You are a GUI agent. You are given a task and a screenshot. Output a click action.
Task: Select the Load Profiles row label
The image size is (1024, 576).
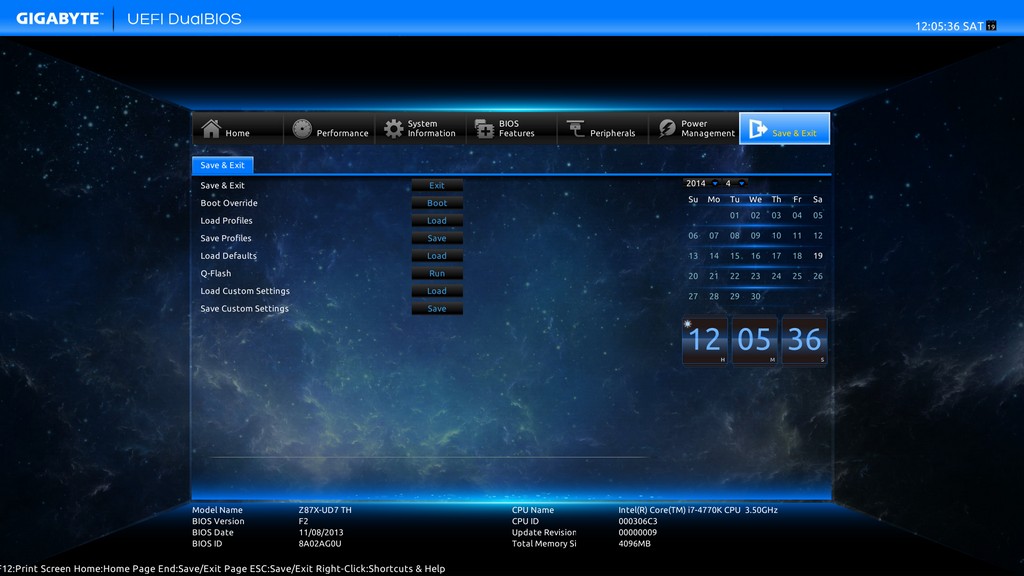pyautogui.click(x=227, y=221)
